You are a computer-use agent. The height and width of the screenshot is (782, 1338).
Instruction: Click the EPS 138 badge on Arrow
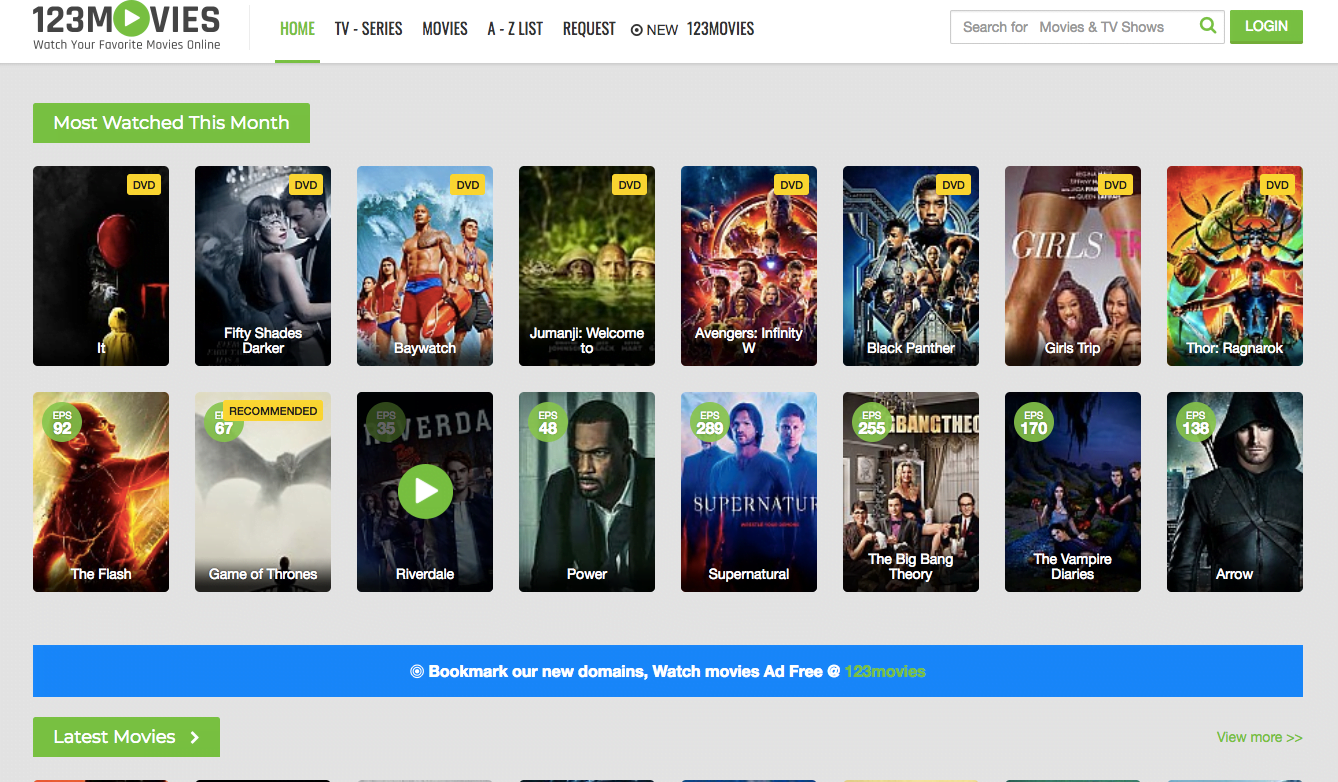1196,422
